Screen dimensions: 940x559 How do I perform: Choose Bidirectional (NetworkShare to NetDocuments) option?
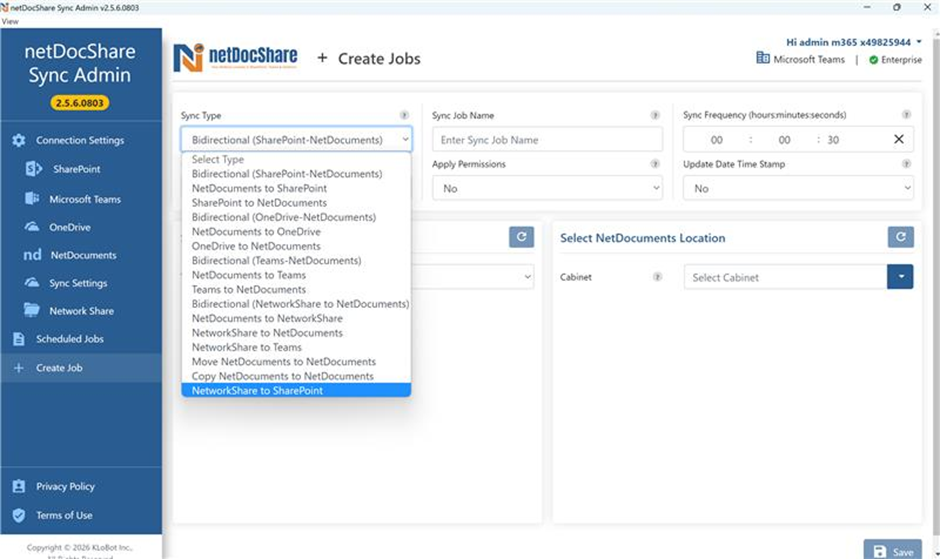[296, 304]
